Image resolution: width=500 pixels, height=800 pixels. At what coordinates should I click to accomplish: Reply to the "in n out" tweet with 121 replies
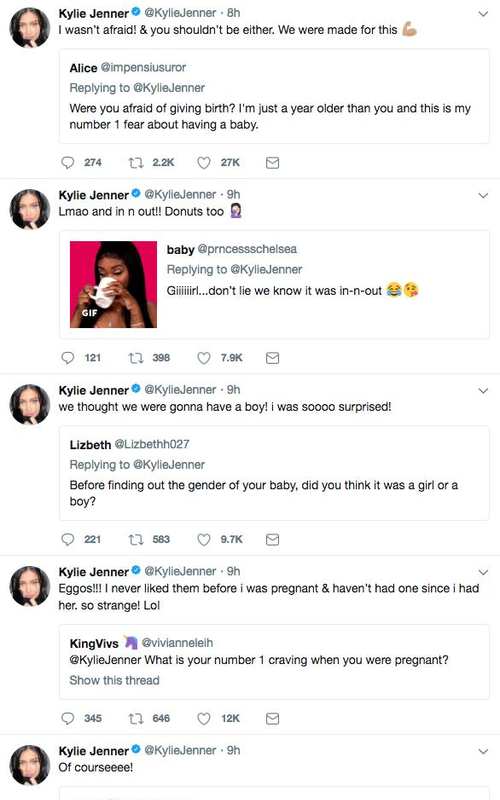68,358
